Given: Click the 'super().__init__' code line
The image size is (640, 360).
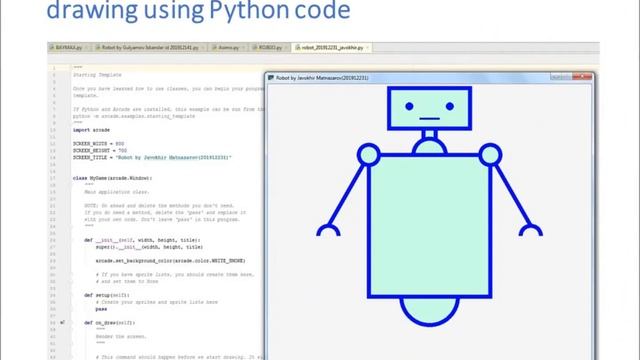Looking at the screenshot, I should pyautogui.click(x=149, y=247).
